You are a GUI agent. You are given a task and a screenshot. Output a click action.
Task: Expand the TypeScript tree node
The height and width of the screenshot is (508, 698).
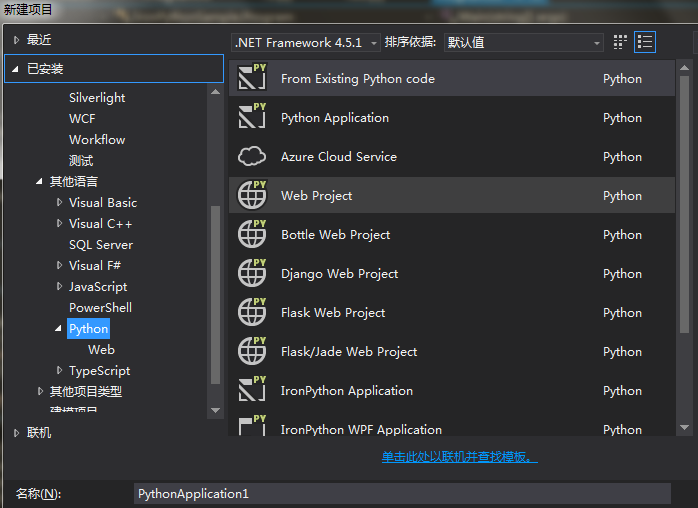tap(59, 370)
